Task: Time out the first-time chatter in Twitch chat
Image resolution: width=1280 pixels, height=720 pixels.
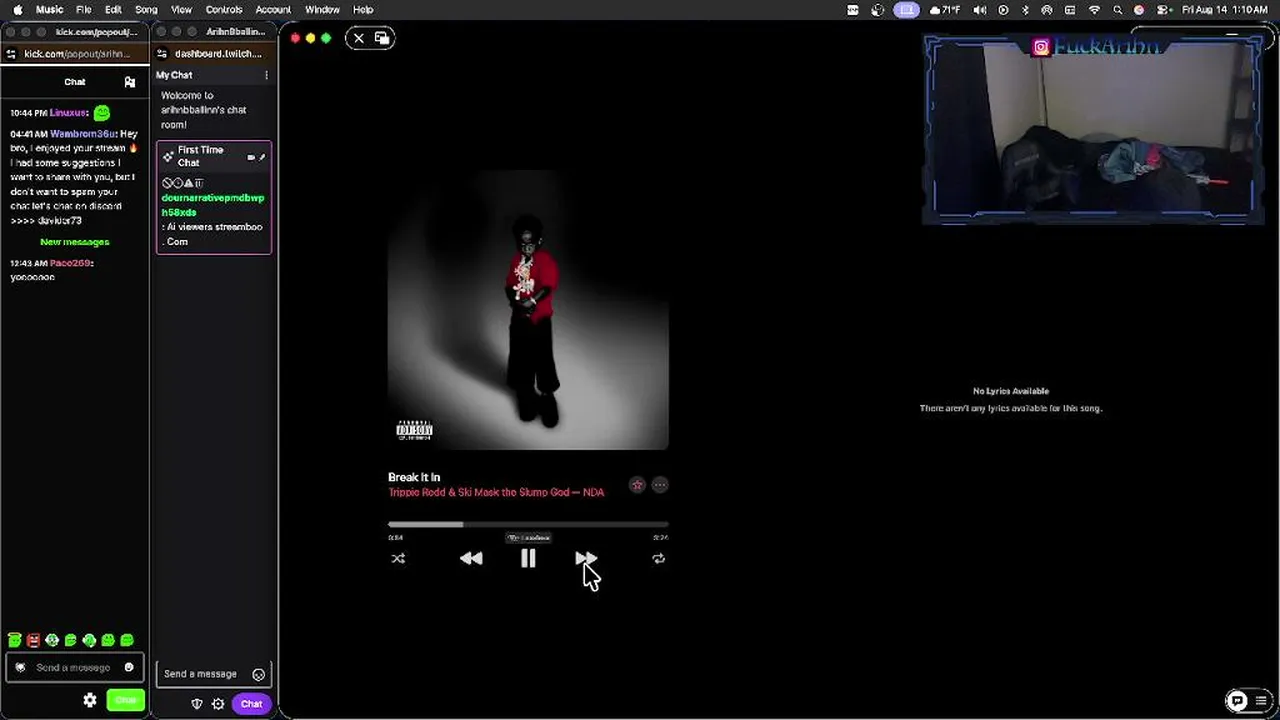Action: (x=177, y=183)
